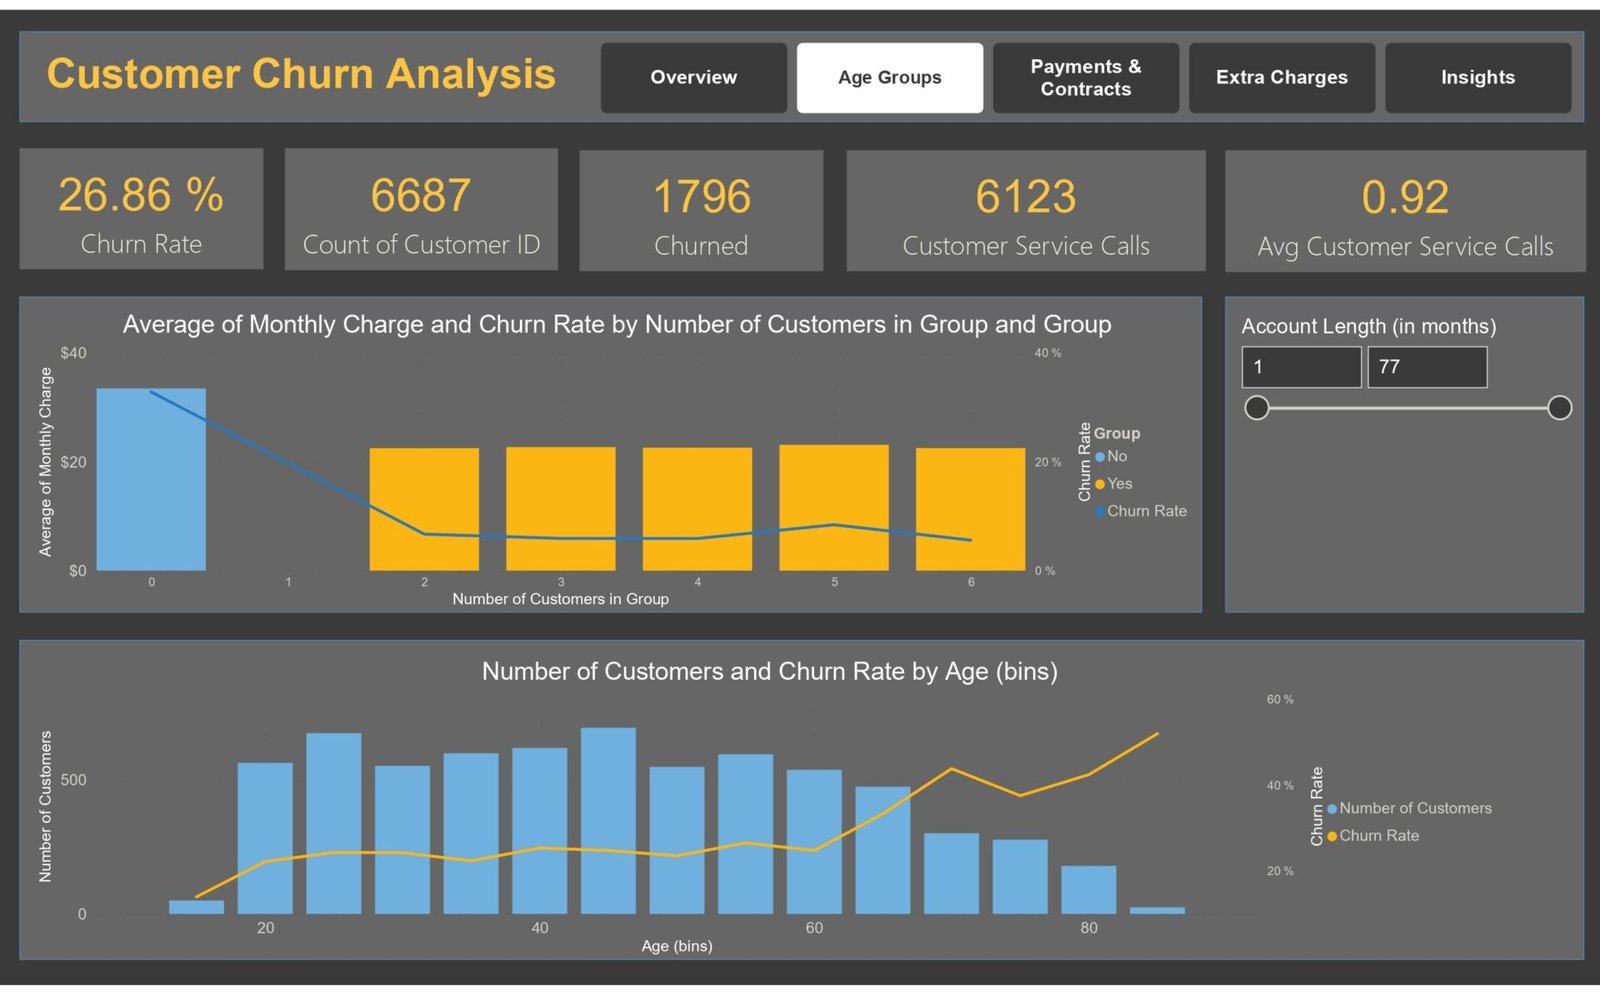Click the Account Length maximum field showing 77

click(1426, 367)
